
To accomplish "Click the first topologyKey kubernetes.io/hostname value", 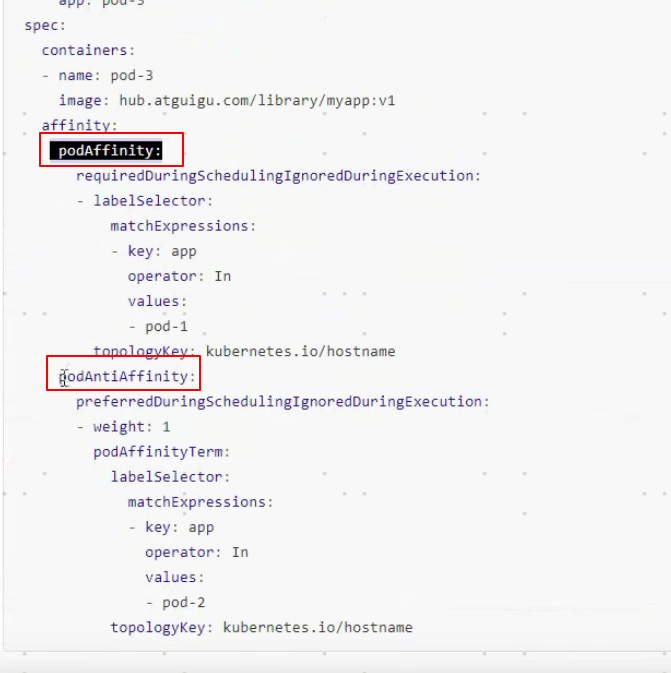I will (301, 352).
